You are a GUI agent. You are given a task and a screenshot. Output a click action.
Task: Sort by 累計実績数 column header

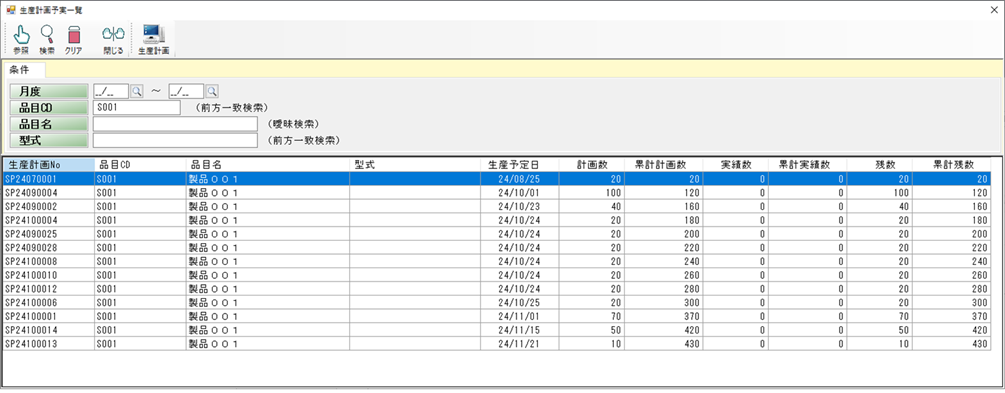(808, 165)
